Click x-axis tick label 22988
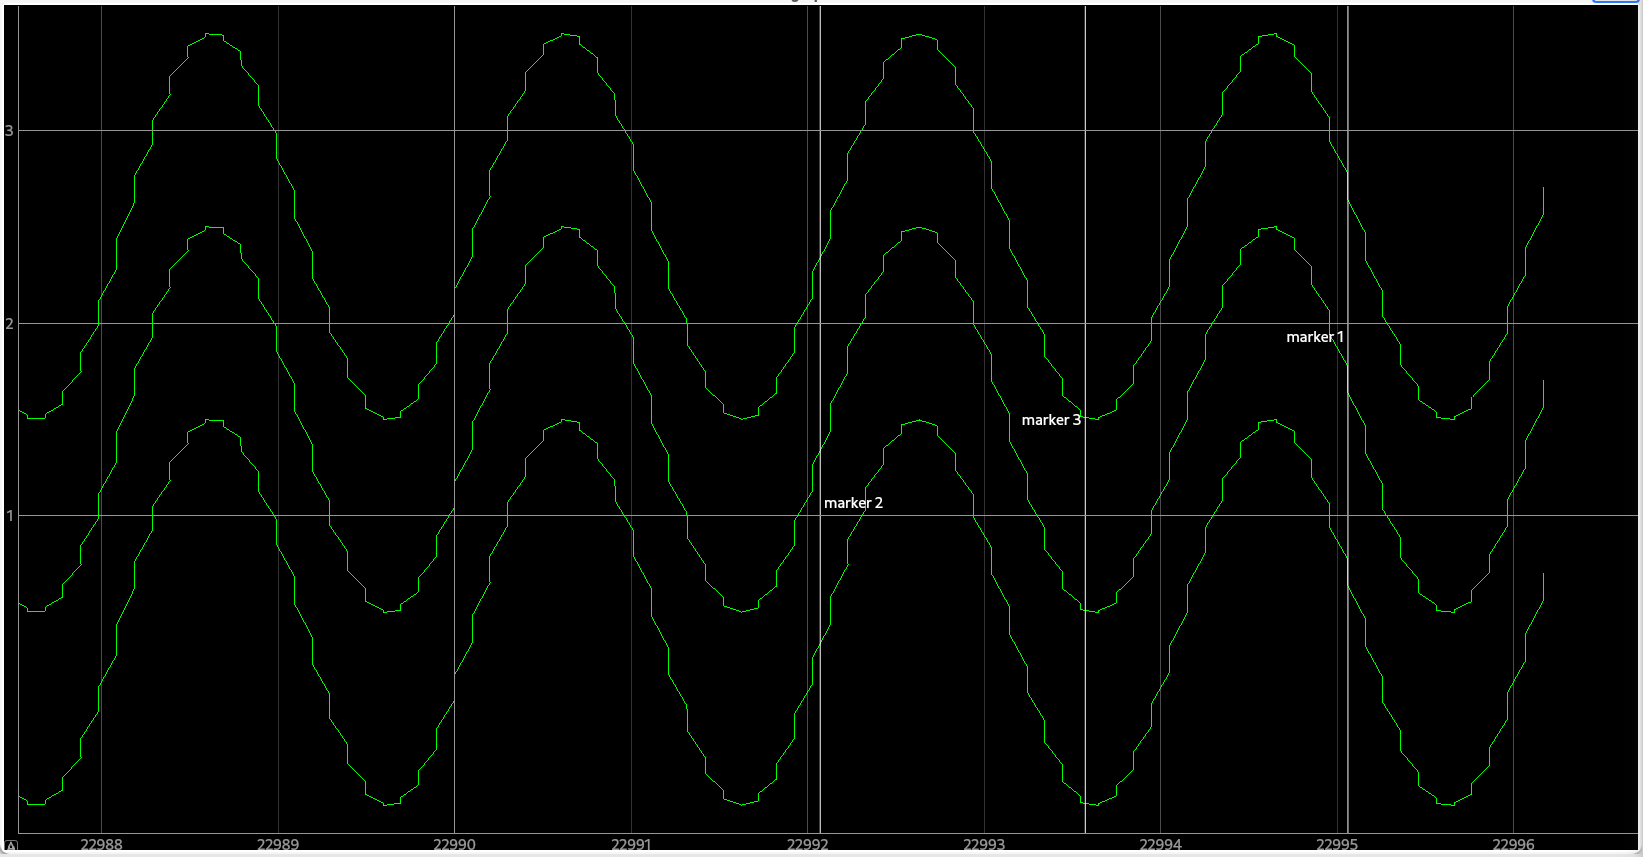The image size is (1643, 857). (101, 844)
